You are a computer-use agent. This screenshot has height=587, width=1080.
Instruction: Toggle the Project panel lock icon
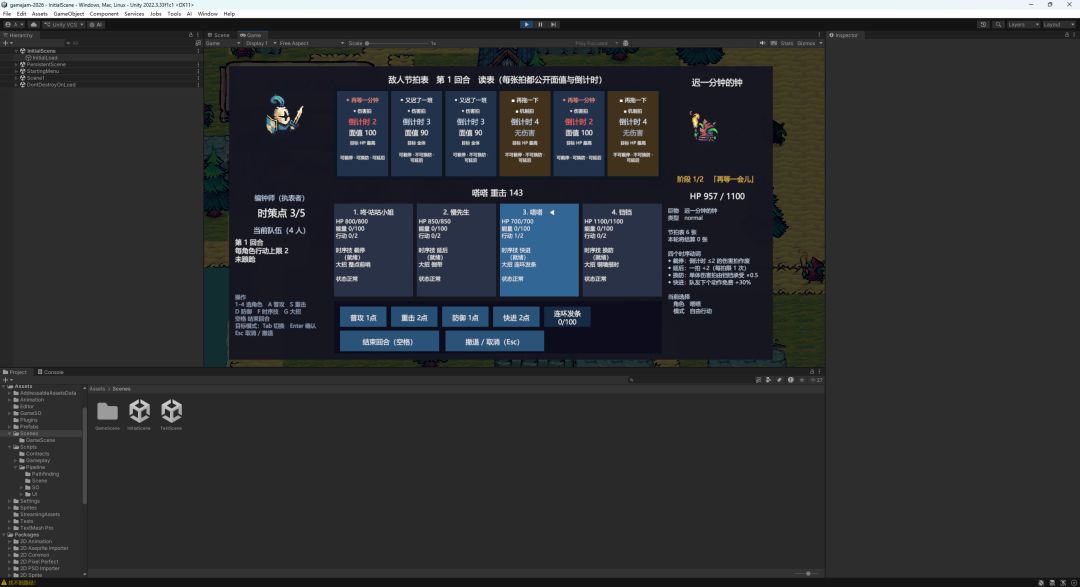pos(811,372)
